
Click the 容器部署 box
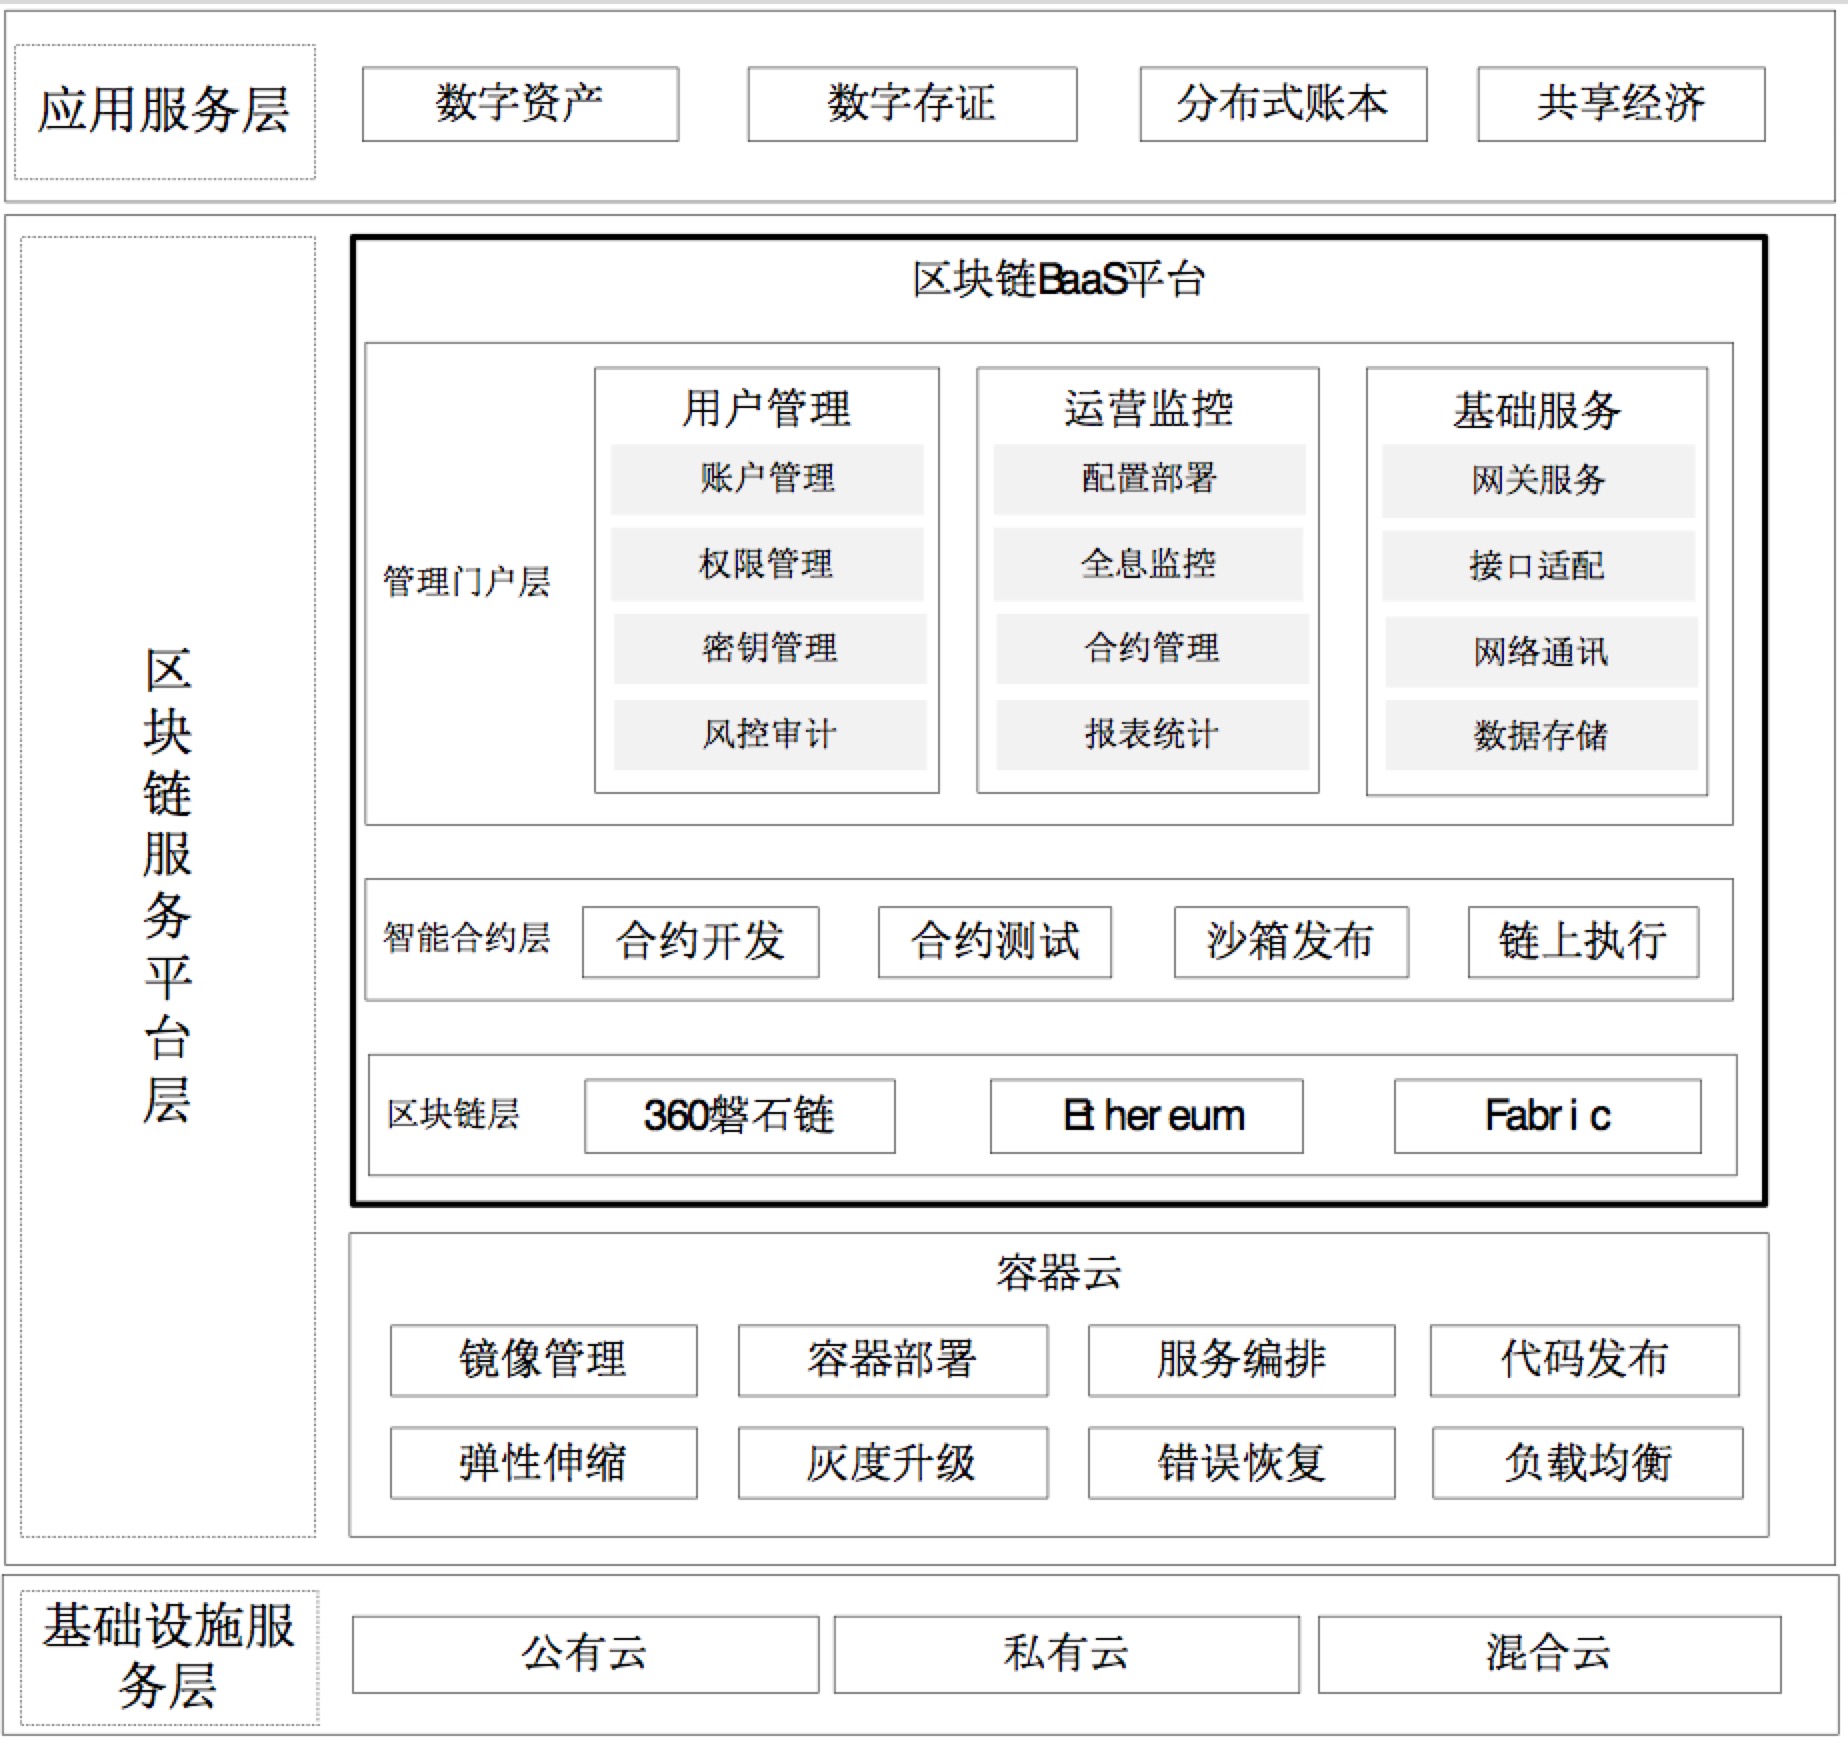(893, 1361)
